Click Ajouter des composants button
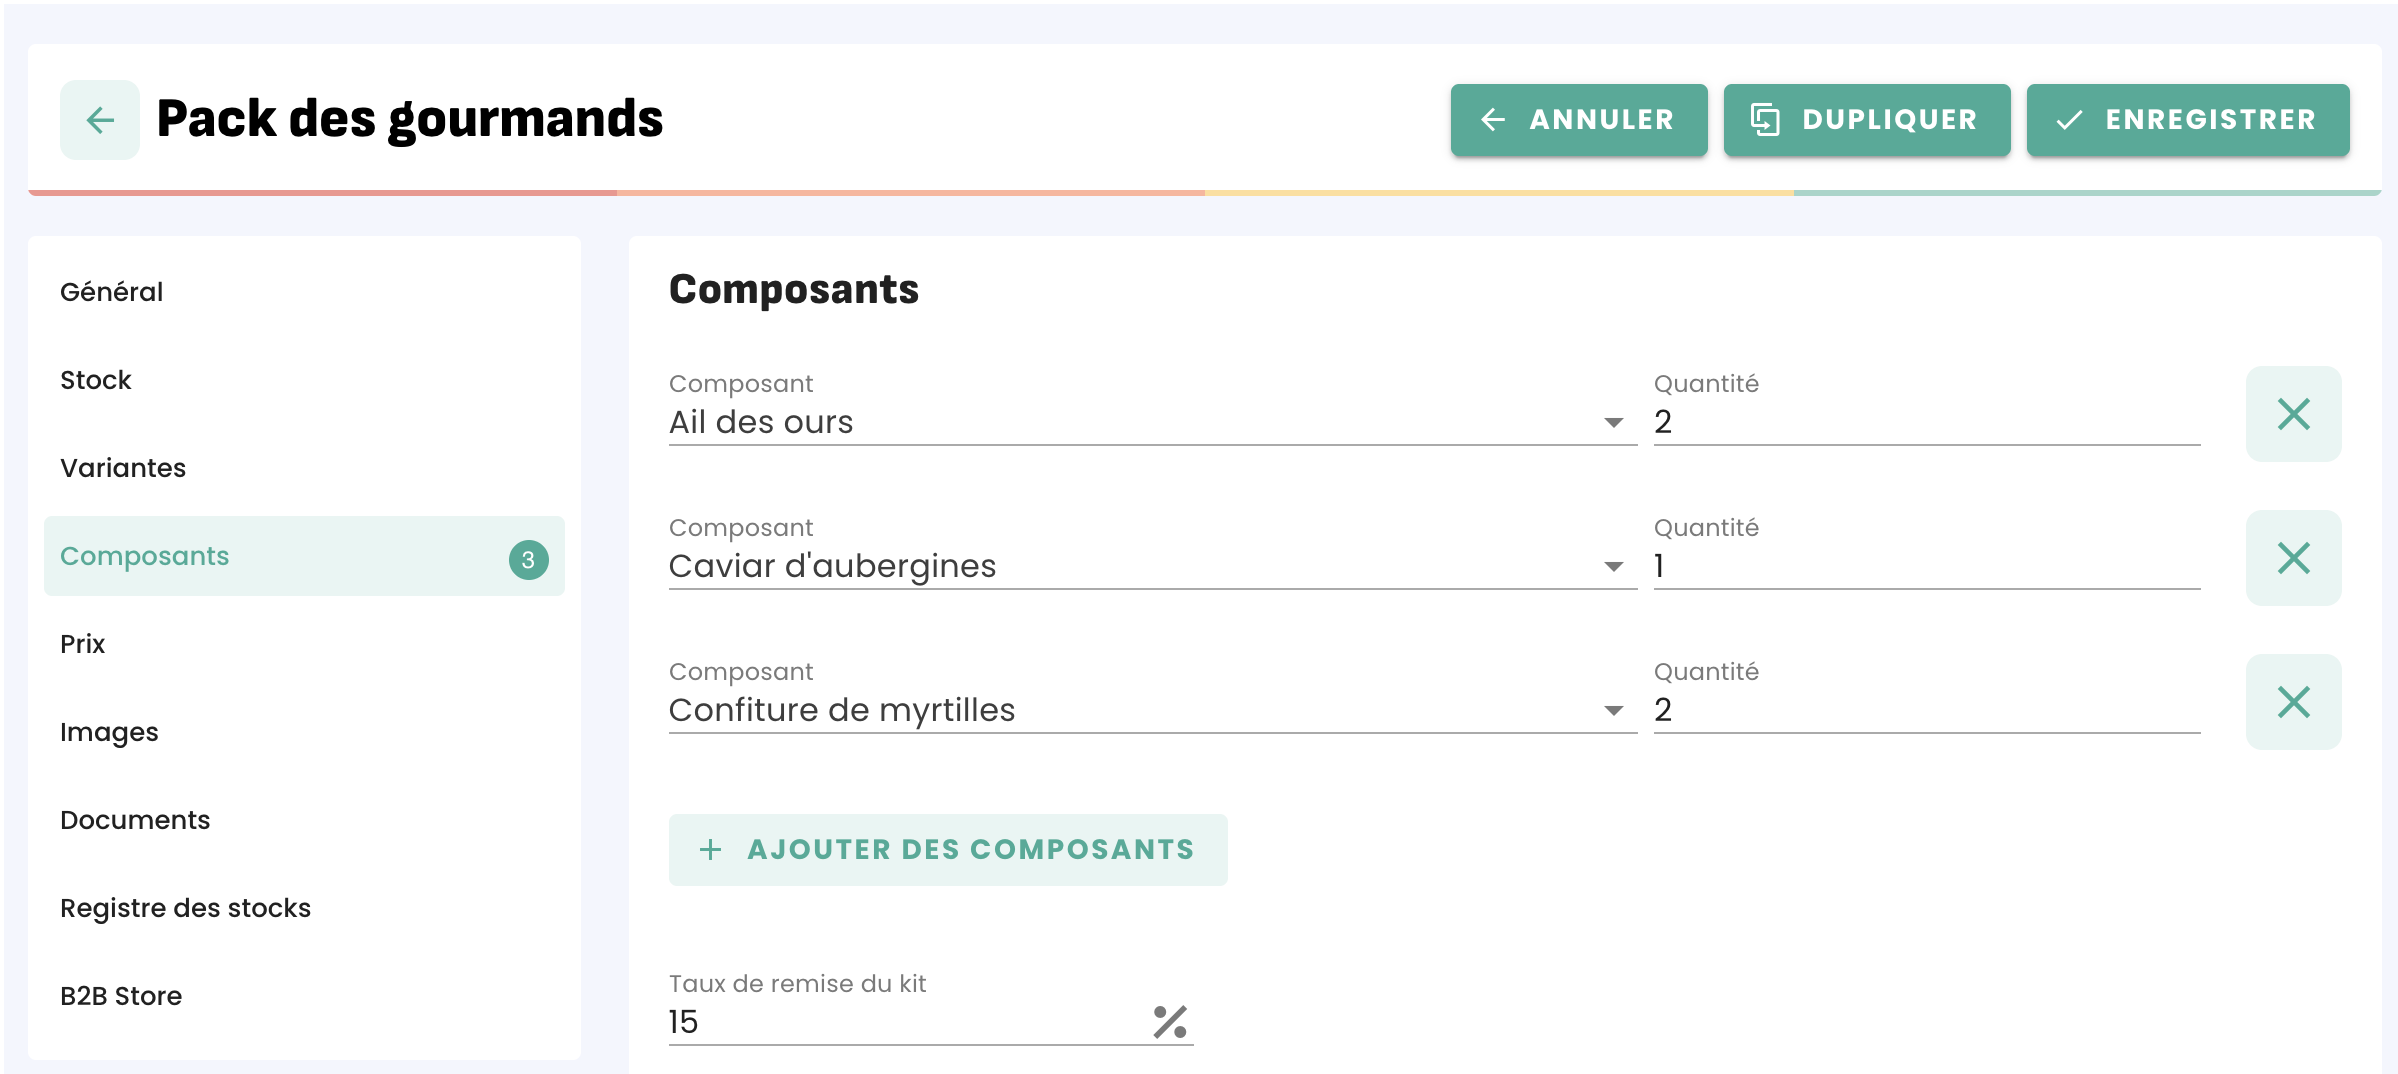This screenshot has width=2398, height=1074. coord(947,850)
